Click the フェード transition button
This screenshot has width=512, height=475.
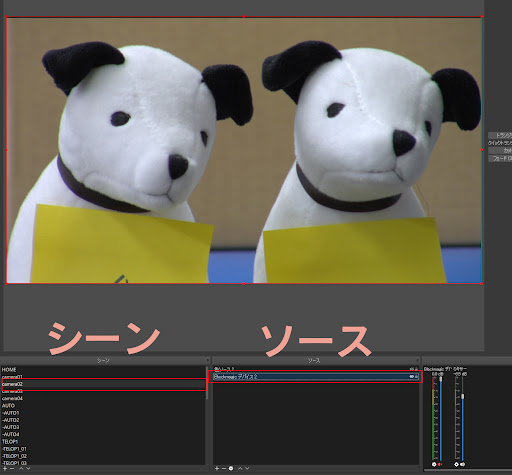point(500,159)
